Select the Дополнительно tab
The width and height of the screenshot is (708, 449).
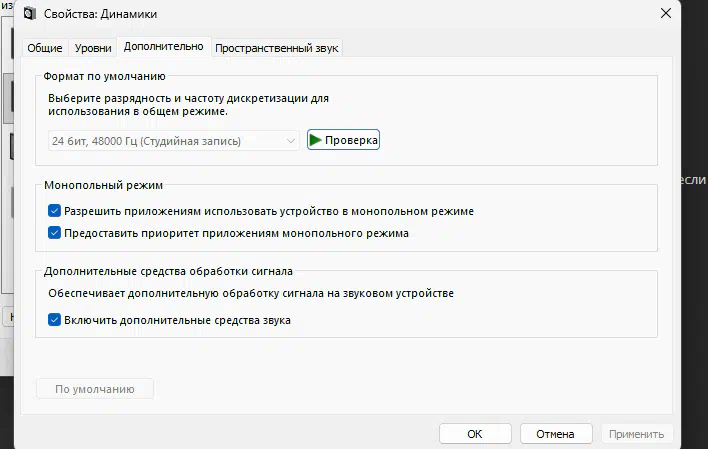coord(162,47)
